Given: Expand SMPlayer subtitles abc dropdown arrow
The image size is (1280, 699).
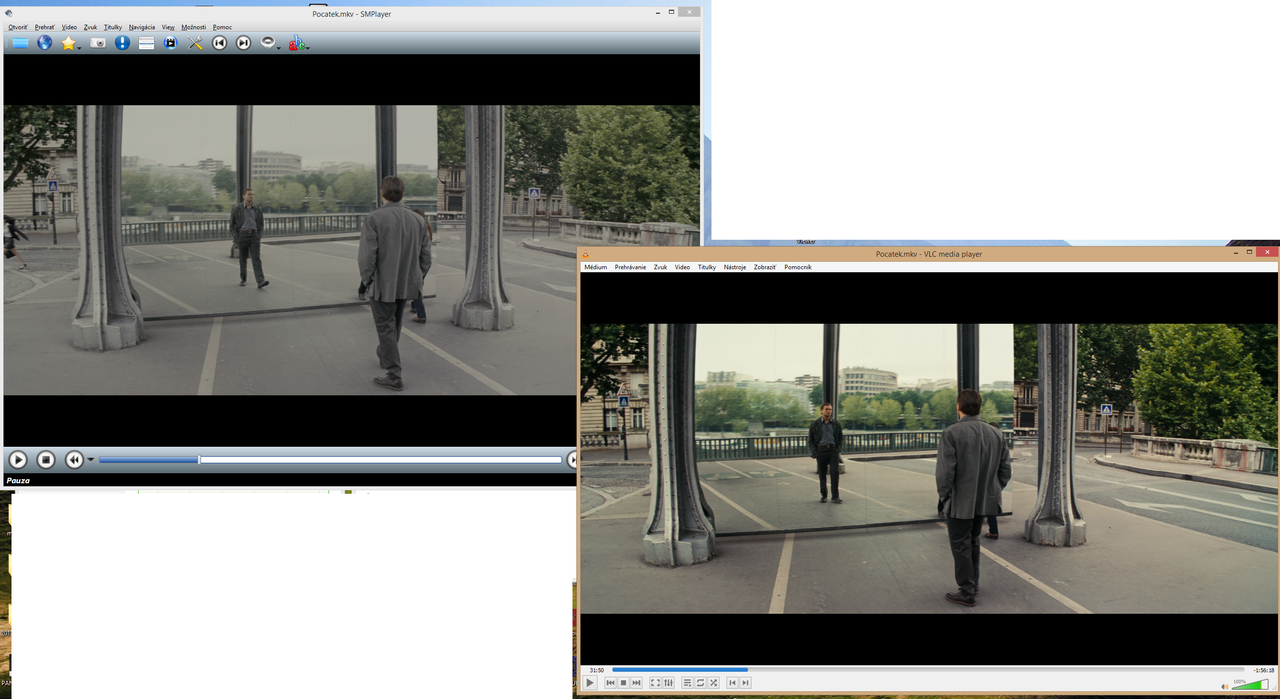Looking at the screenshot, I should point(308,46).
